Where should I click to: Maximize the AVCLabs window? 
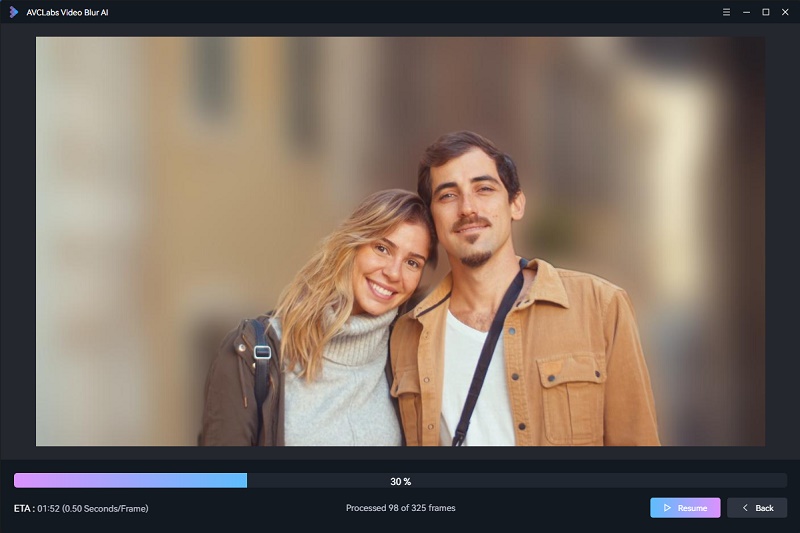tap(766, 12)
